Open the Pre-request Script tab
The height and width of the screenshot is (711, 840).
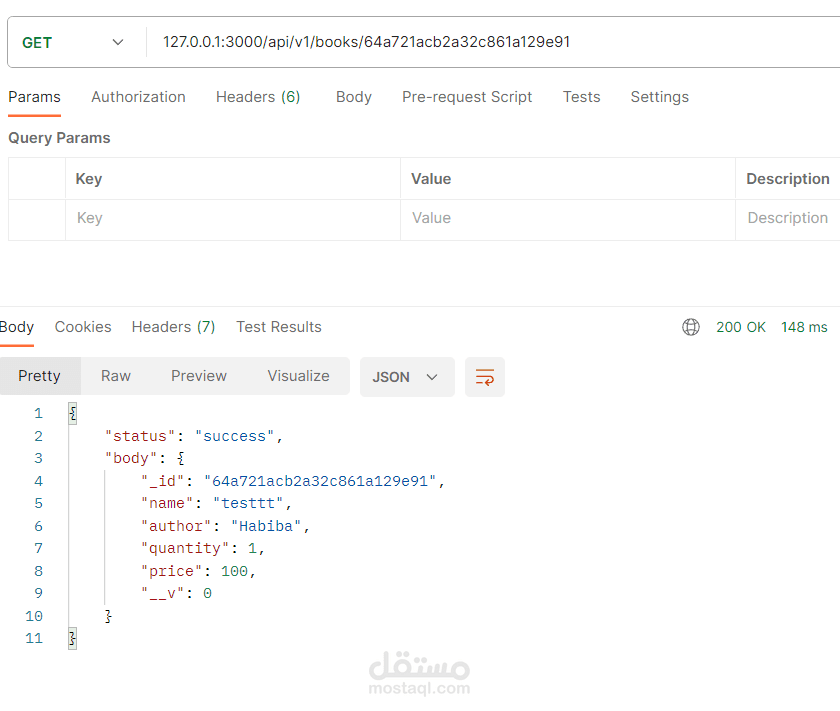pyautogui.click(x=467, y=97)
